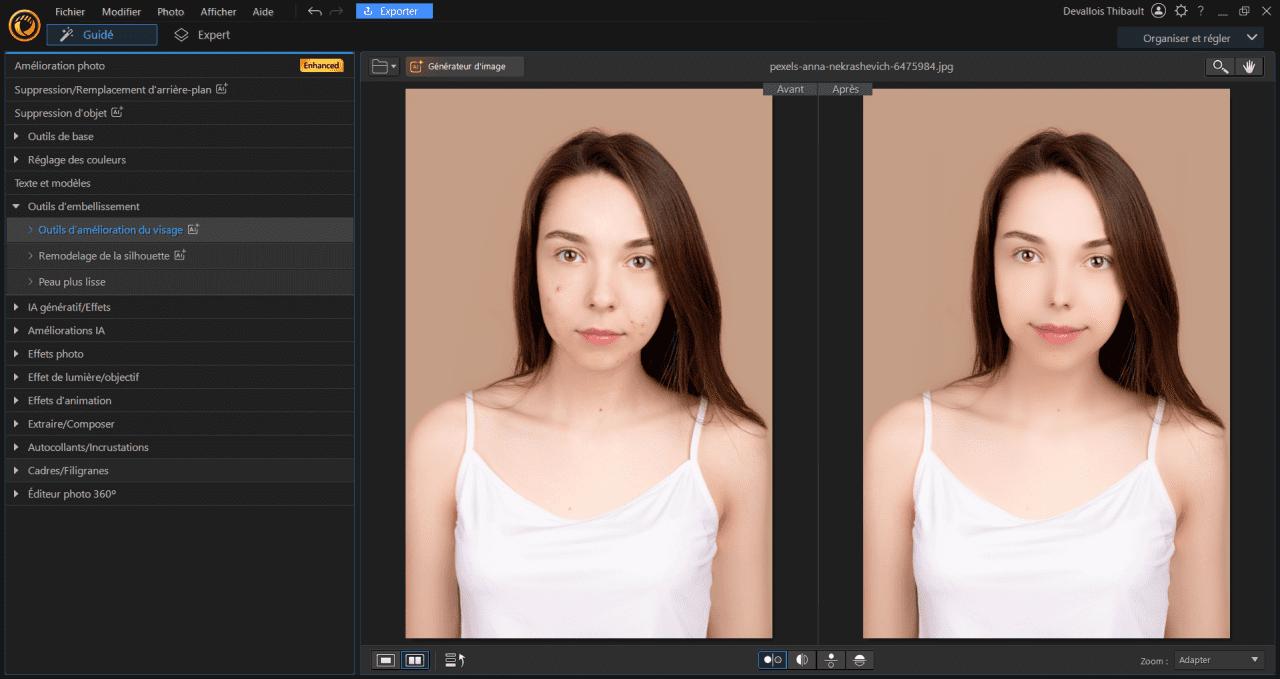Image resolution: width=1280 pixels, height=679 pixels.
Task: Click the split before/after compare icon
Action: [x=802, y=660]
